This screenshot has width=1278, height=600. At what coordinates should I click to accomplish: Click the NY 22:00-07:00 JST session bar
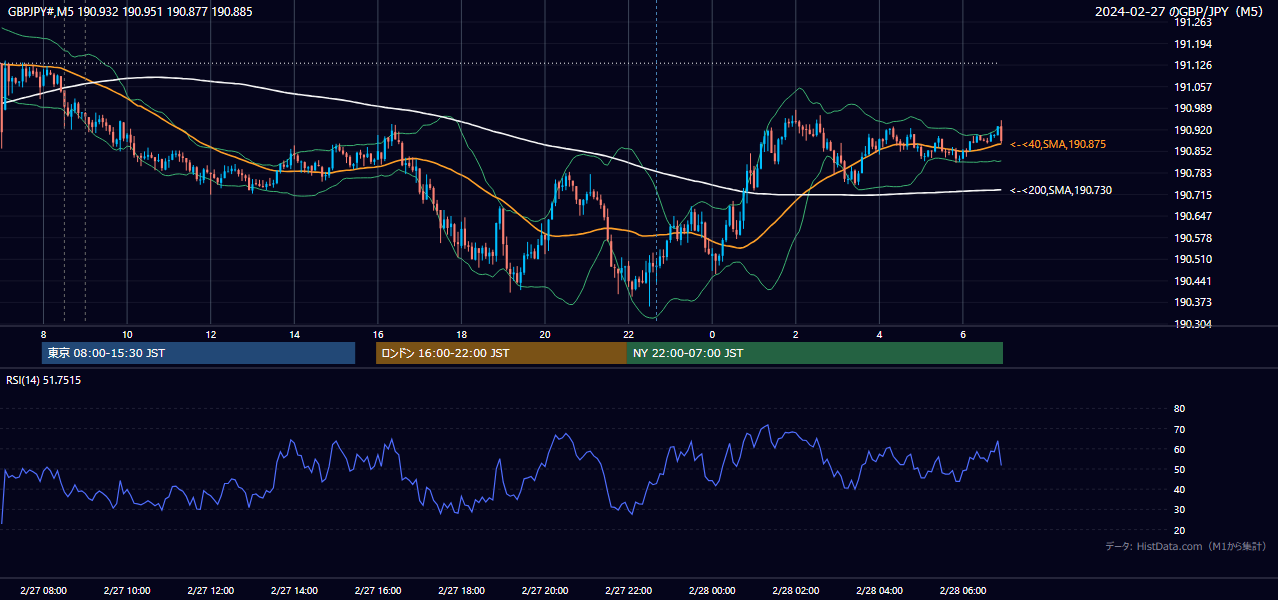[815, 353]
